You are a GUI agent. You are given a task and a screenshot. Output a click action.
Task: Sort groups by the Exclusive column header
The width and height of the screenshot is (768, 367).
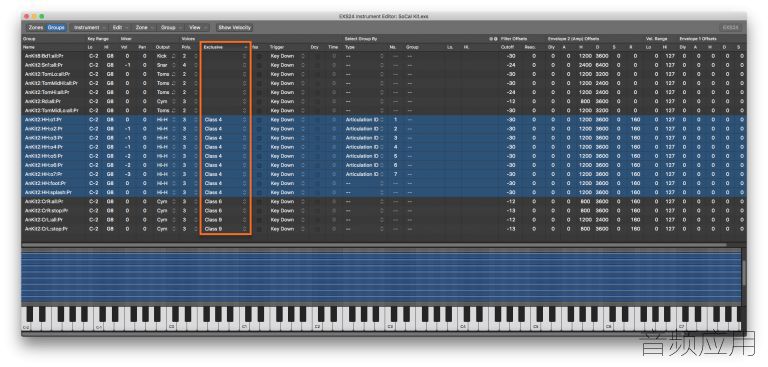coord(225,47)
